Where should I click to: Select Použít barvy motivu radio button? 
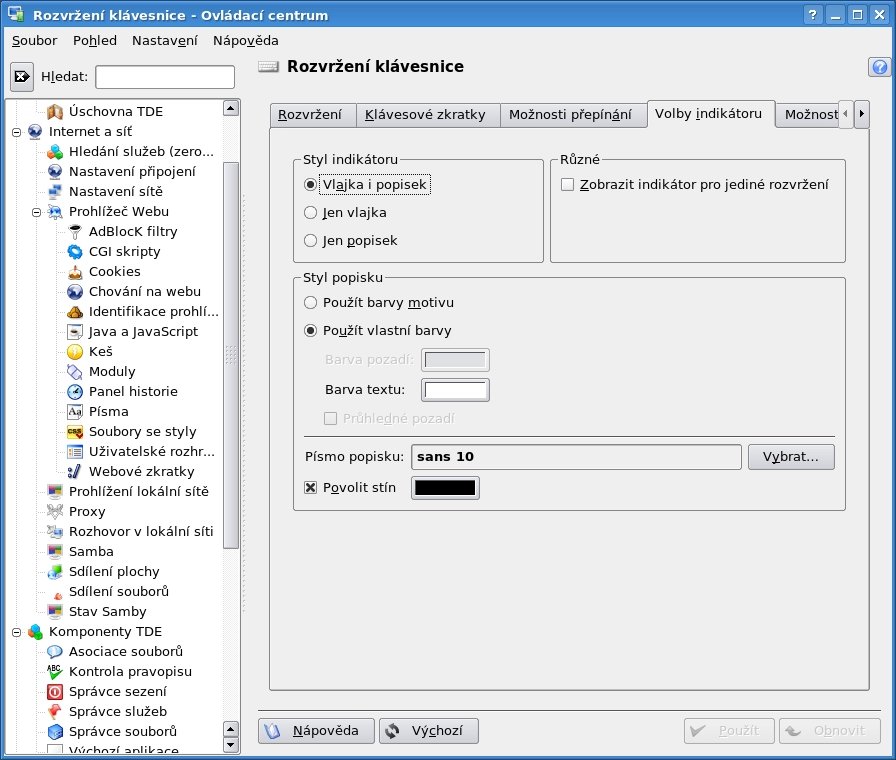tap(310, 302)
